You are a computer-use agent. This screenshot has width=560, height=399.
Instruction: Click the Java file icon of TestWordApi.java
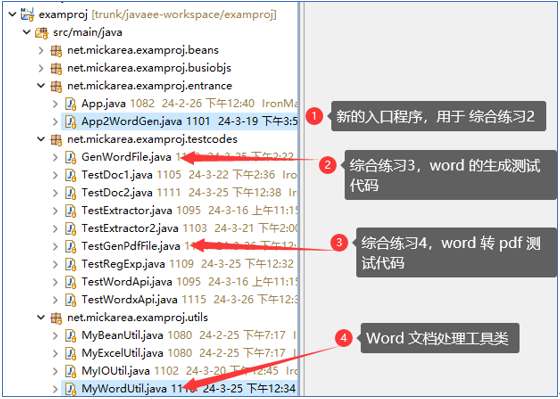tap(71, 282)
